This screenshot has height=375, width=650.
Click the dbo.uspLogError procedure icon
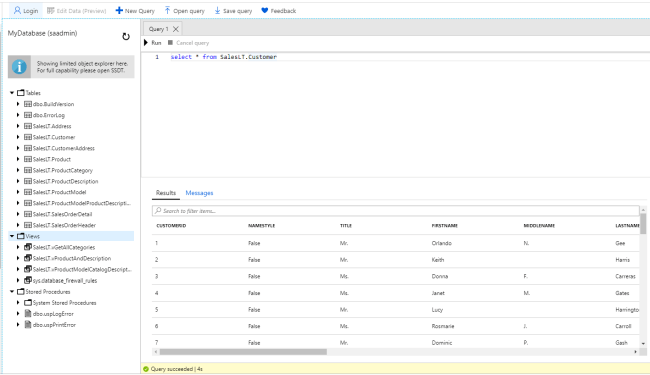click(x=28, y=314)
